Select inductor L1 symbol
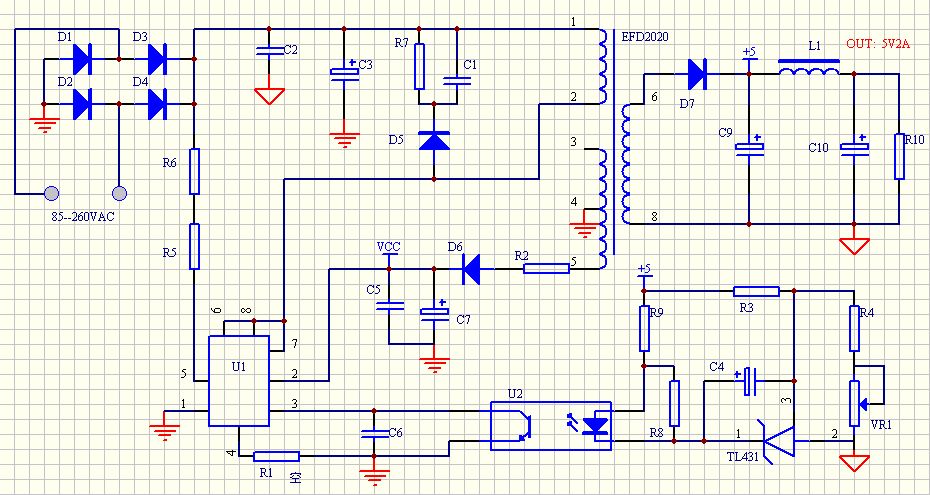The height and width of the screenshot is (495, 930). click(808, 68)
